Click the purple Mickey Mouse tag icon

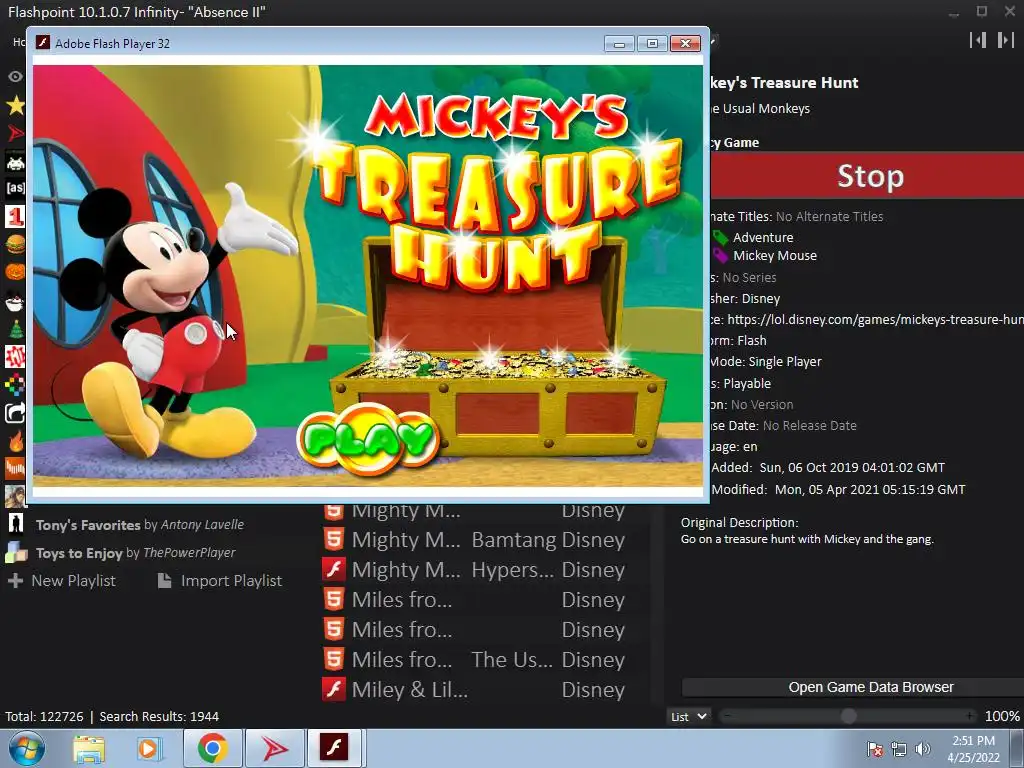[x=720, y=255]
